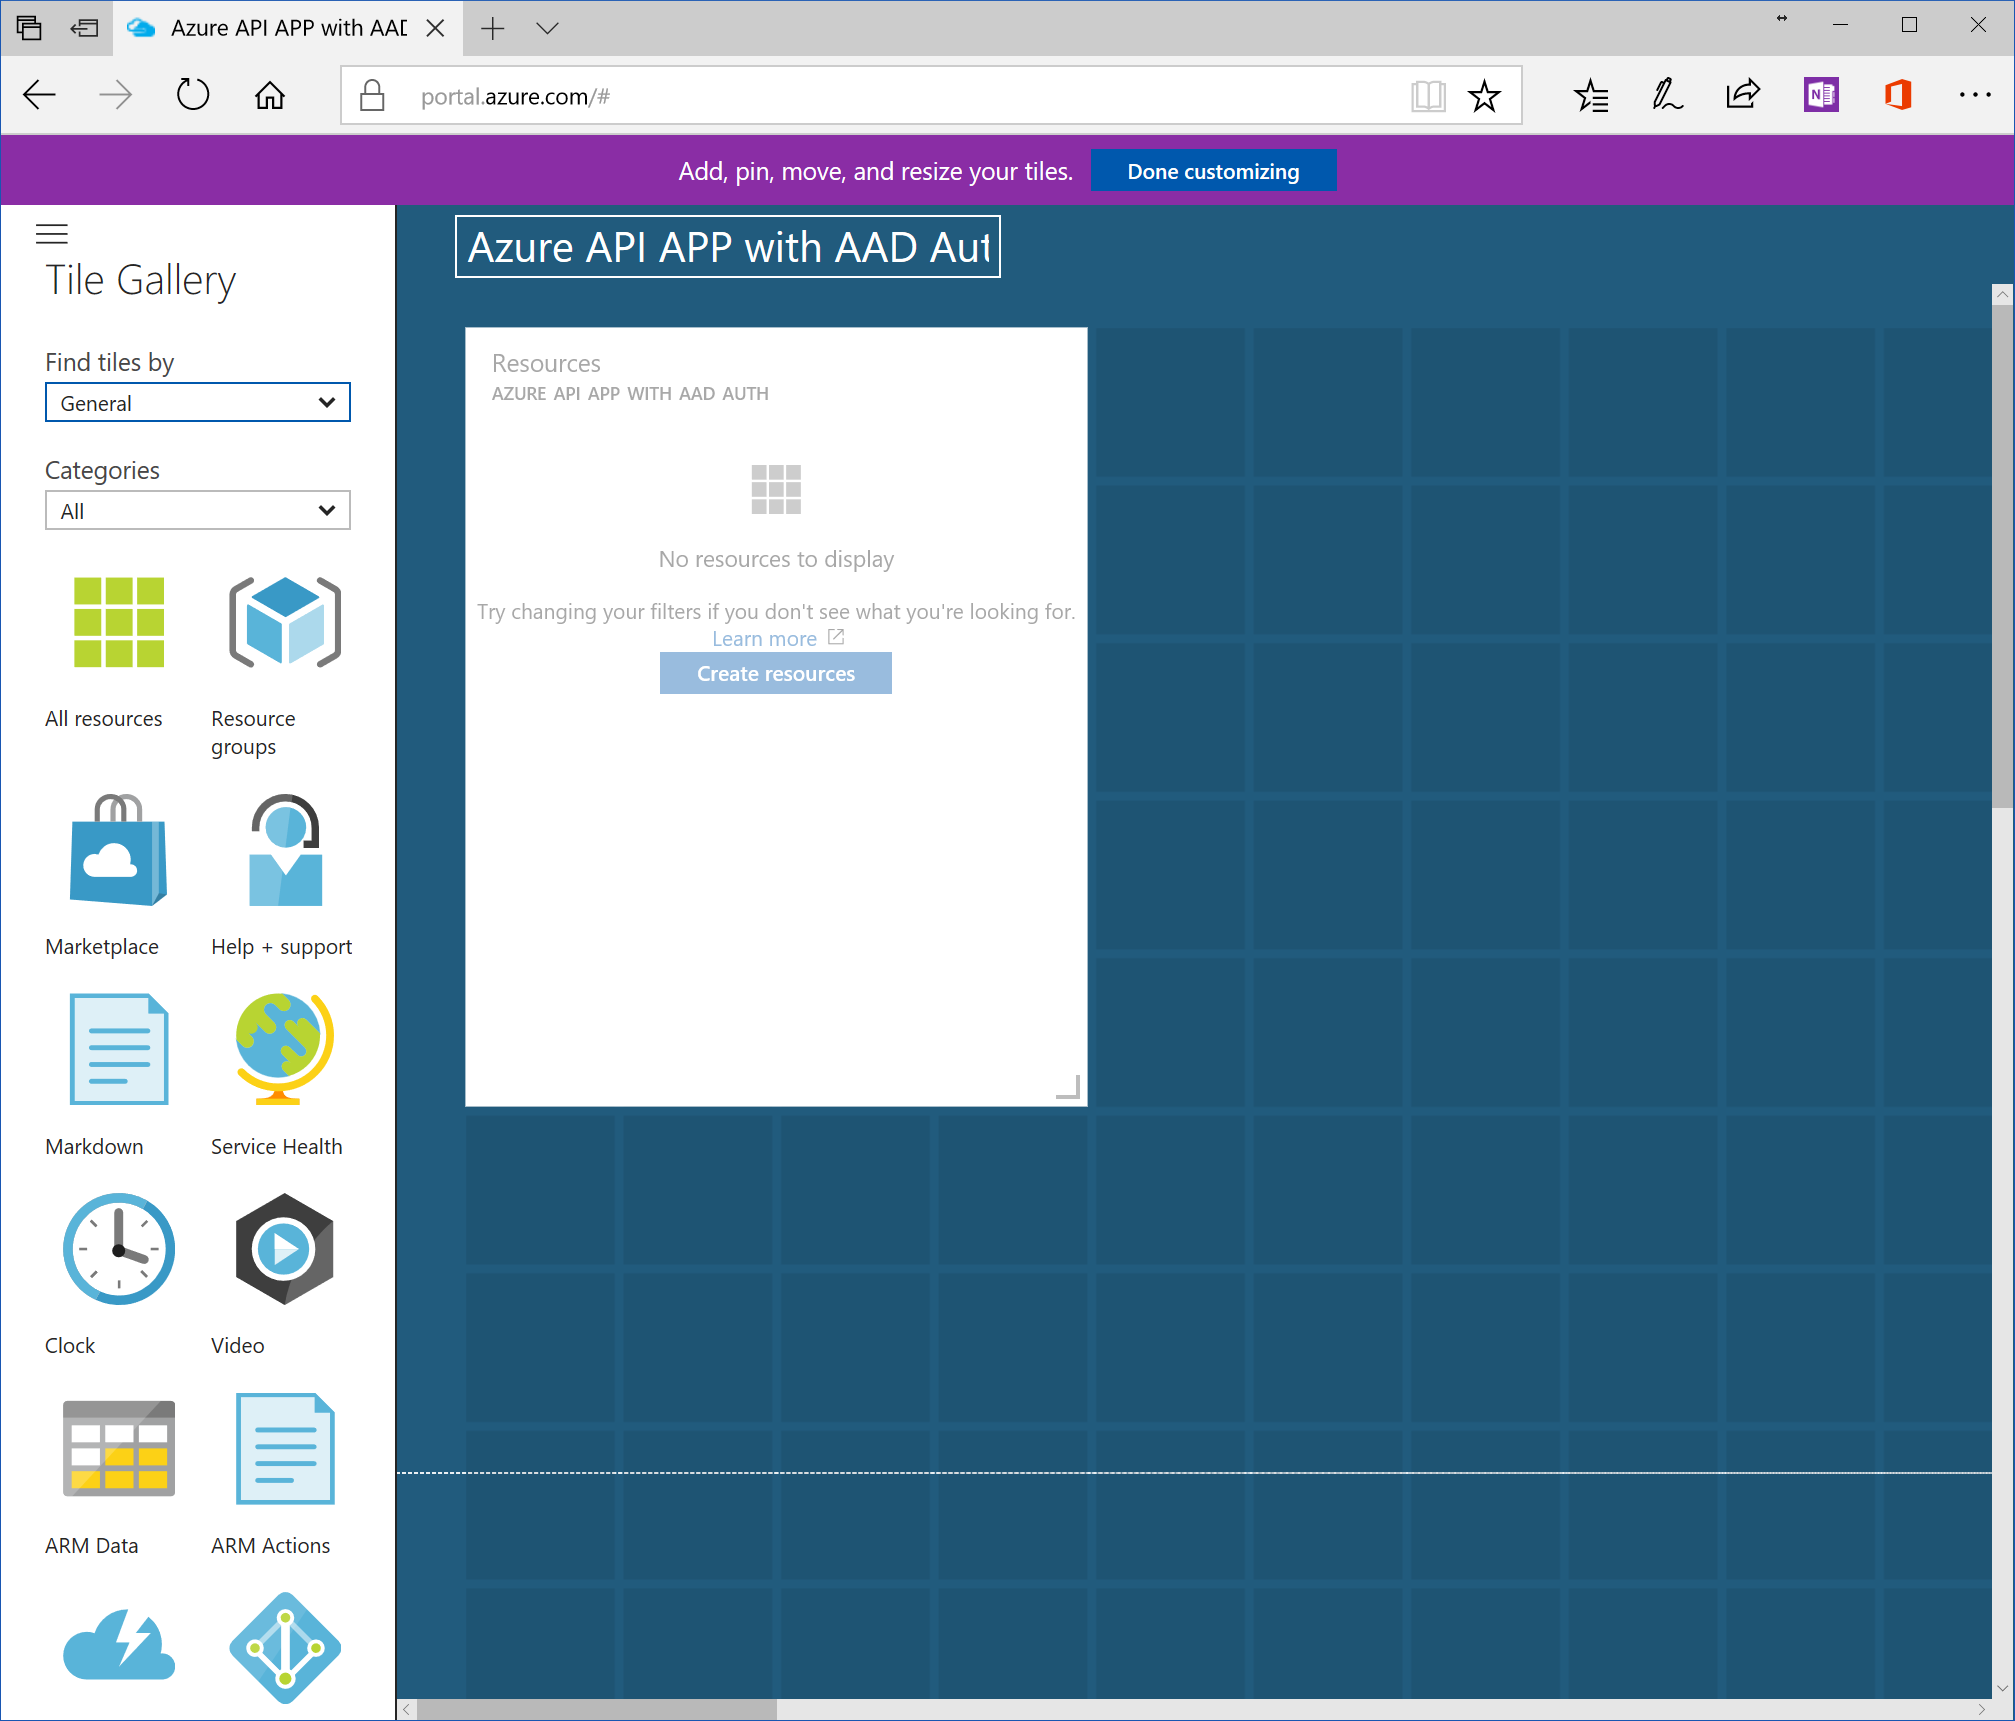Select the Resource groups tile icon
This screenshot has height=1721, width=2015.
[x=285, y=622]
